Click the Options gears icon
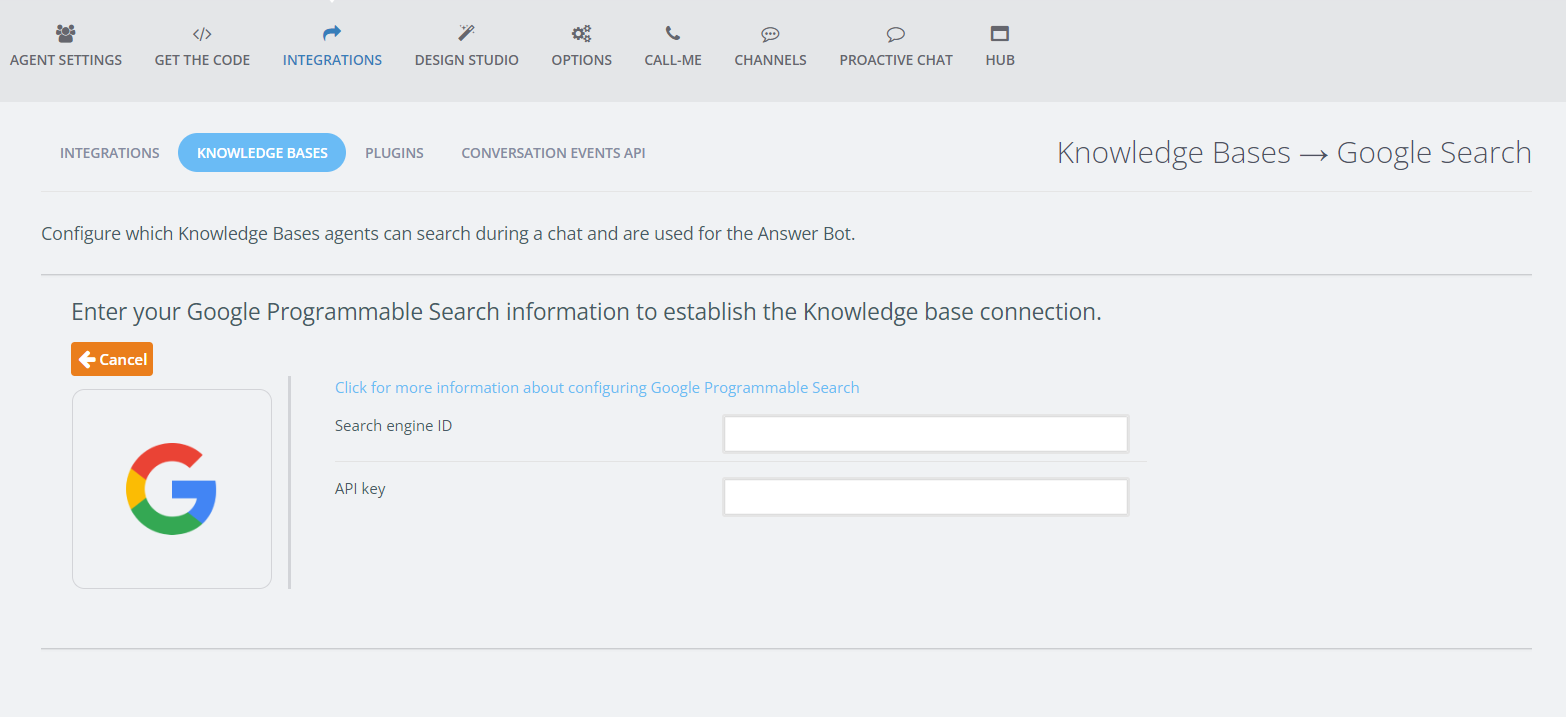The image size is (1566, 717). tap(581, 33)
